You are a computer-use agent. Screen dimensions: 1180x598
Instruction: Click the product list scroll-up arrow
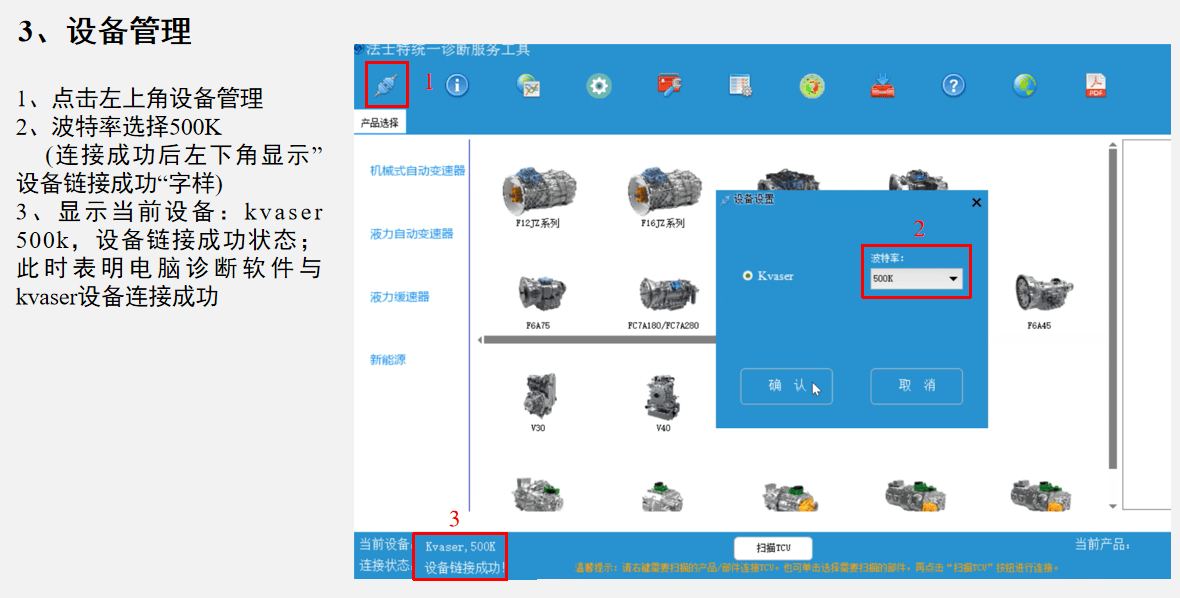(x=1113, y=144)
